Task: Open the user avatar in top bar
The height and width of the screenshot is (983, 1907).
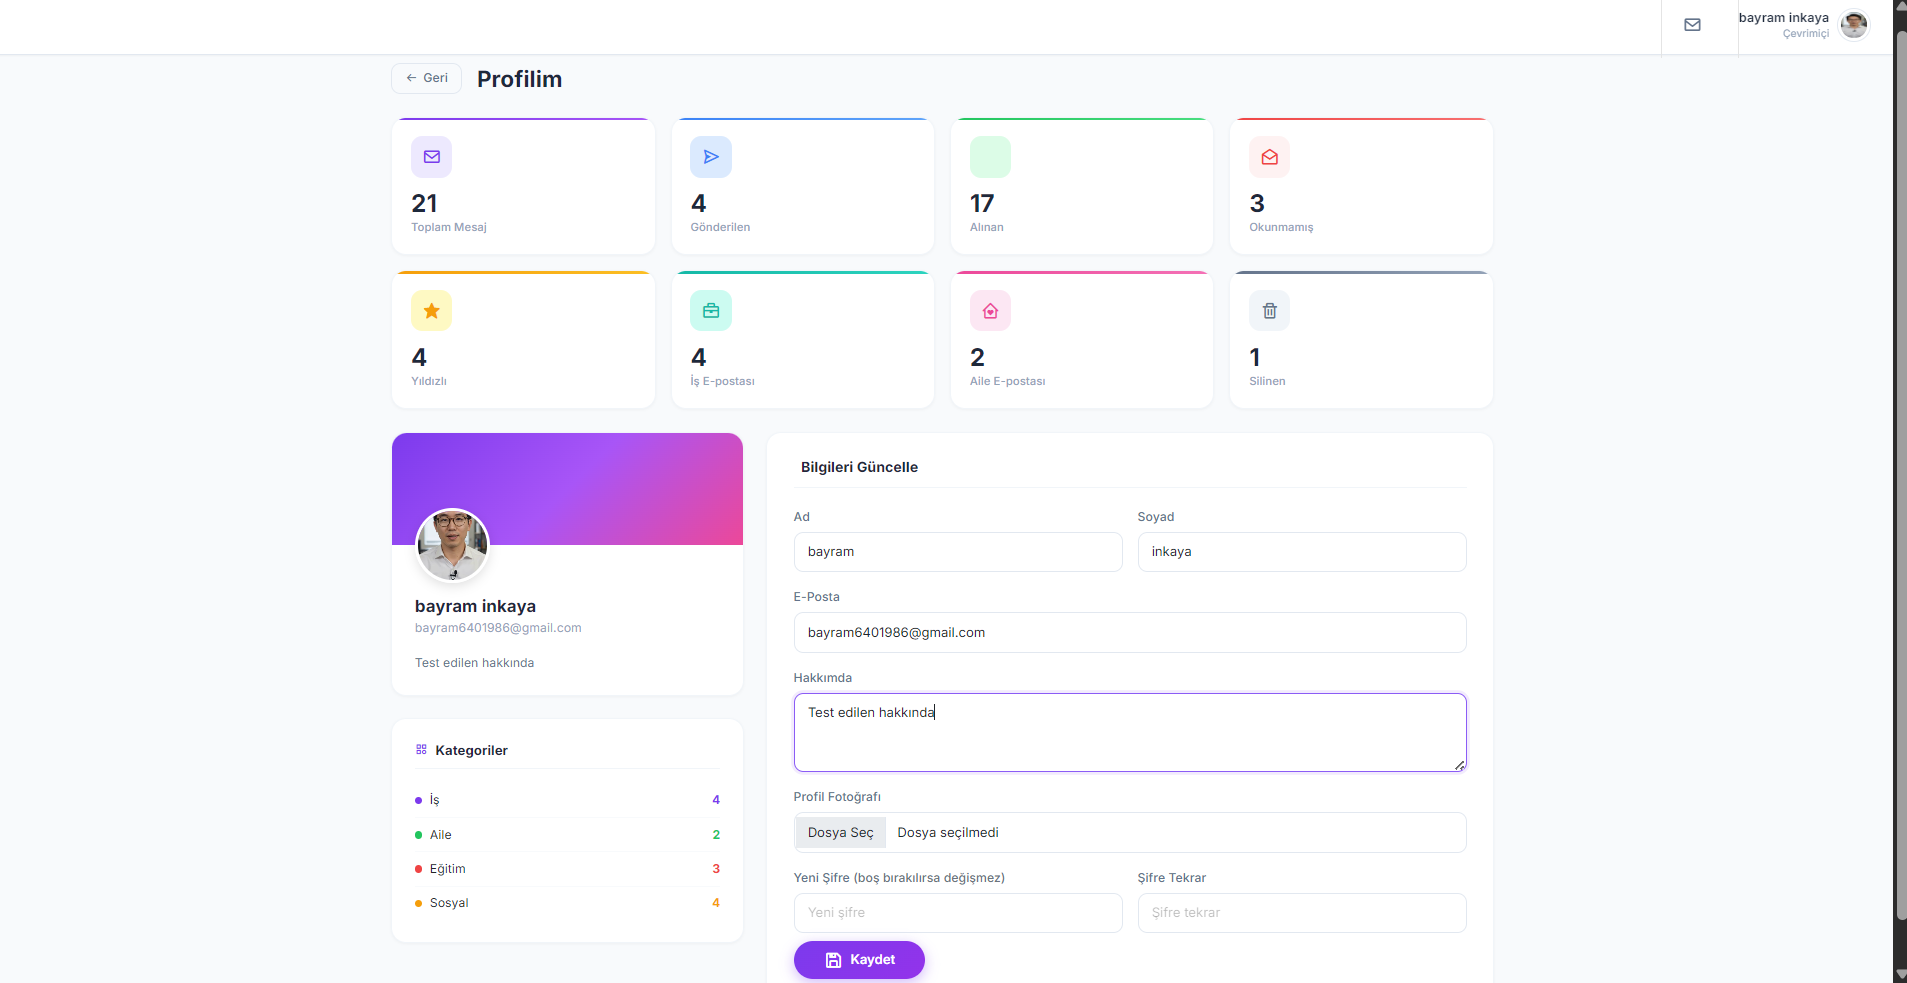Action: click(1854, 25)
